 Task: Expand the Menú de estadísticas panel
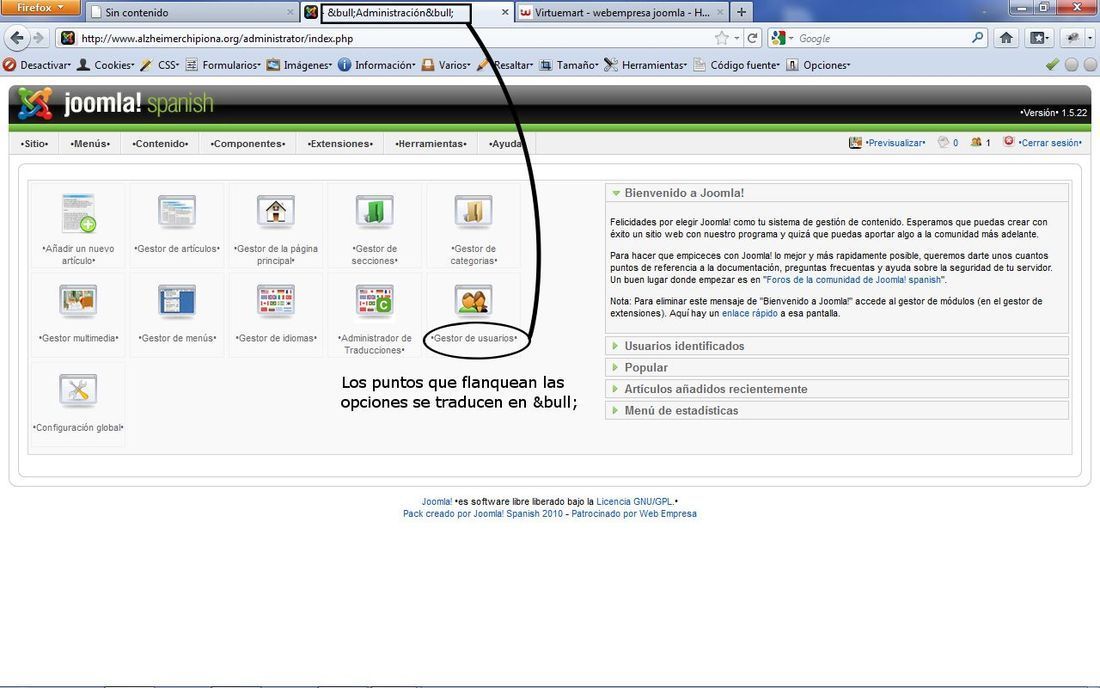click(836, 410)
